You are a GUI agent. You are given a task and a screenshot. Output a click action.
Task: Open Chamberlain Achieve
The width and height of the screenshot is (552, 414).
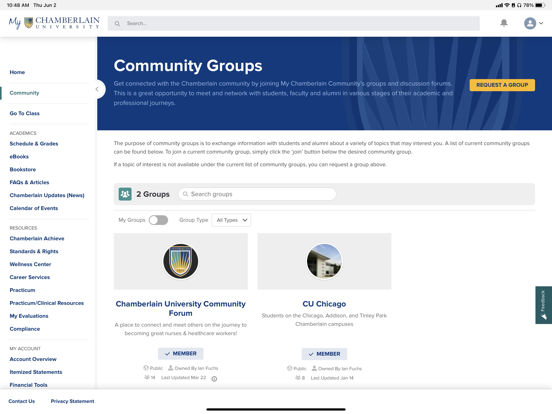point(37,238)
